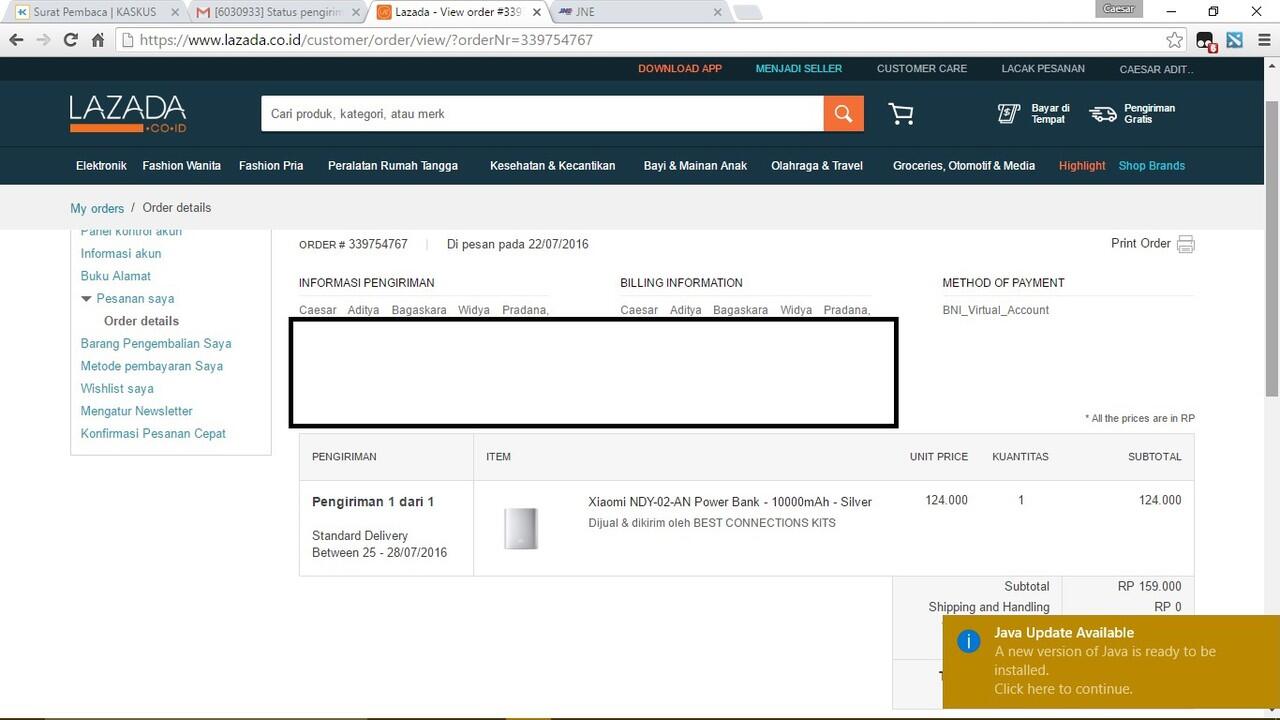Click the orange search magnifier button

pyautogui.click(x=844, y=114)
